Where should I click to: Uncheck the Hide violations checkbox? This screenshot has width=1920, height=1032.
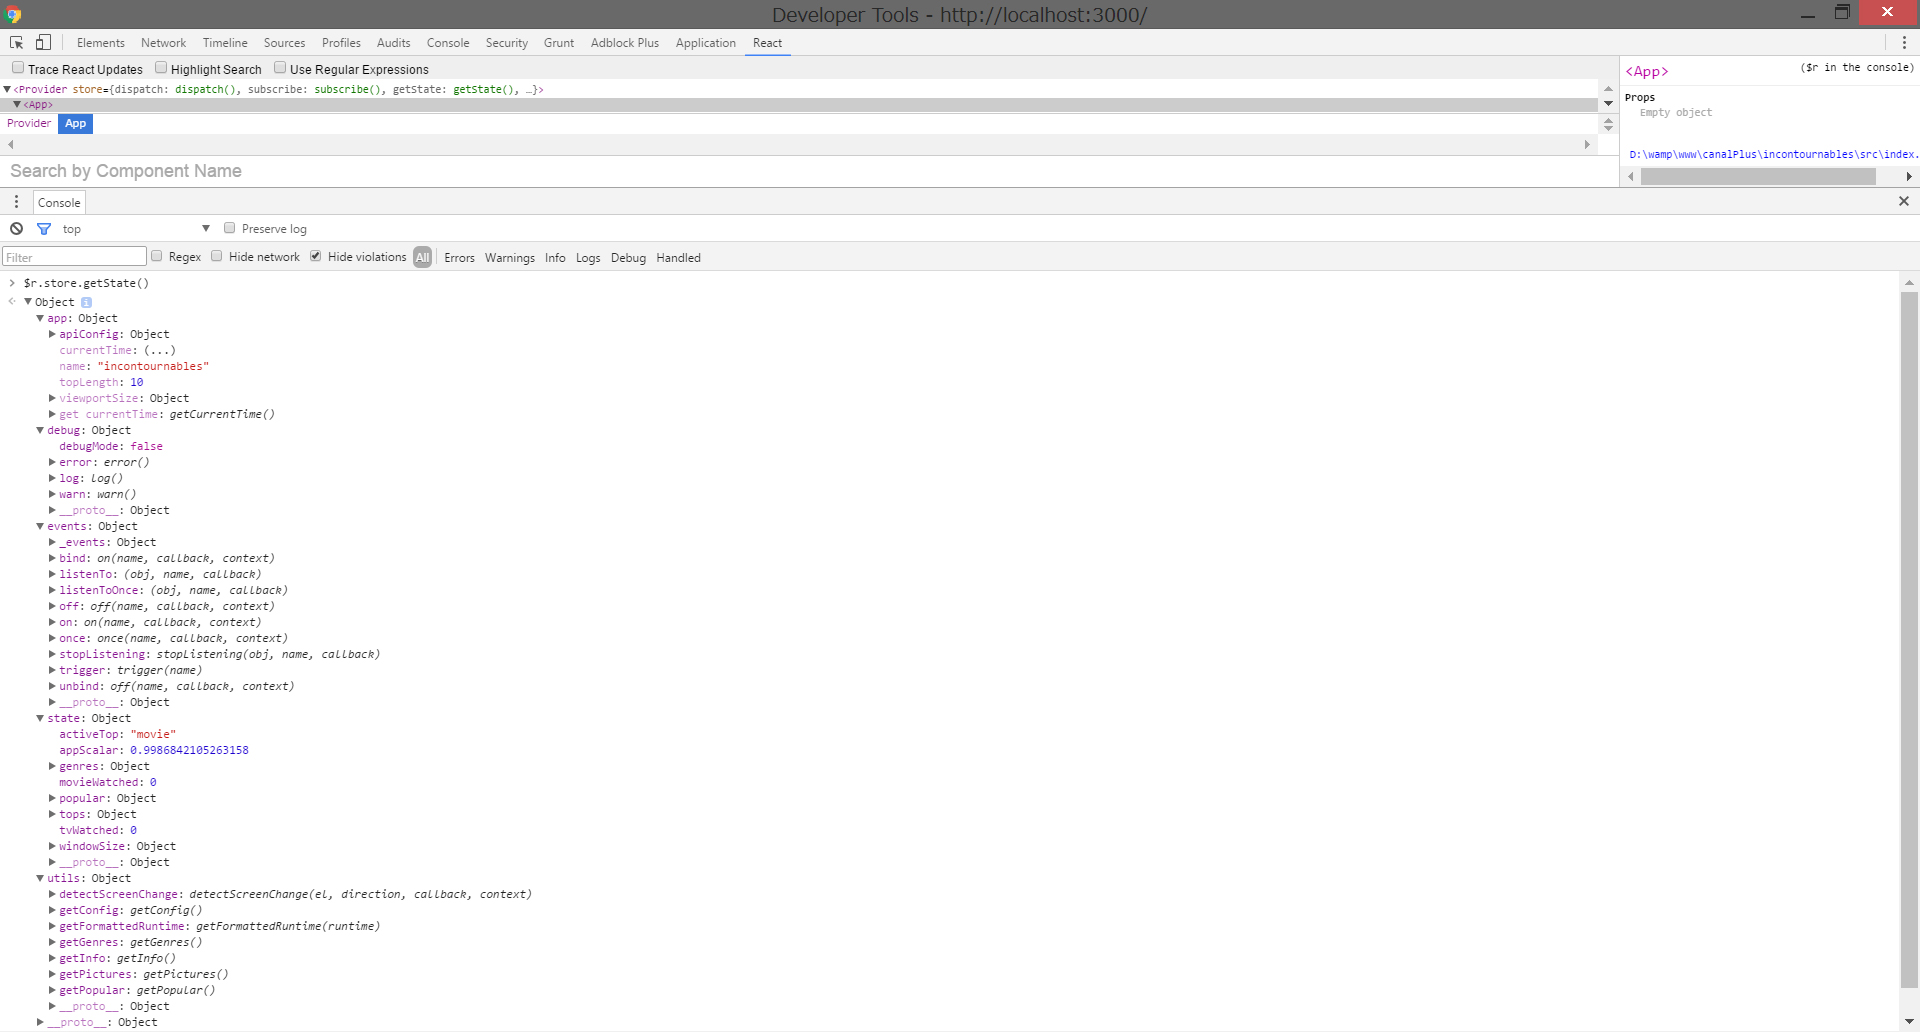[x=316, y=256]
